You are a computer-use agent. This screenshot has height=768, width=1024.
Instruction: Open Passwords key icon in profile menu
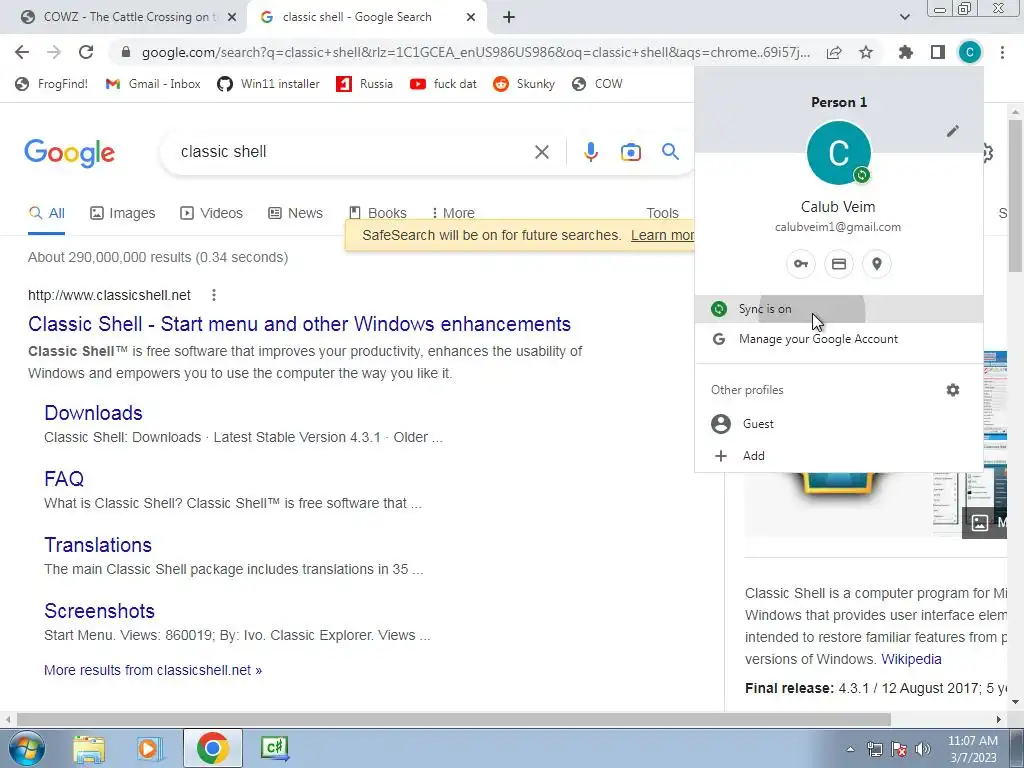coord(801,264)
